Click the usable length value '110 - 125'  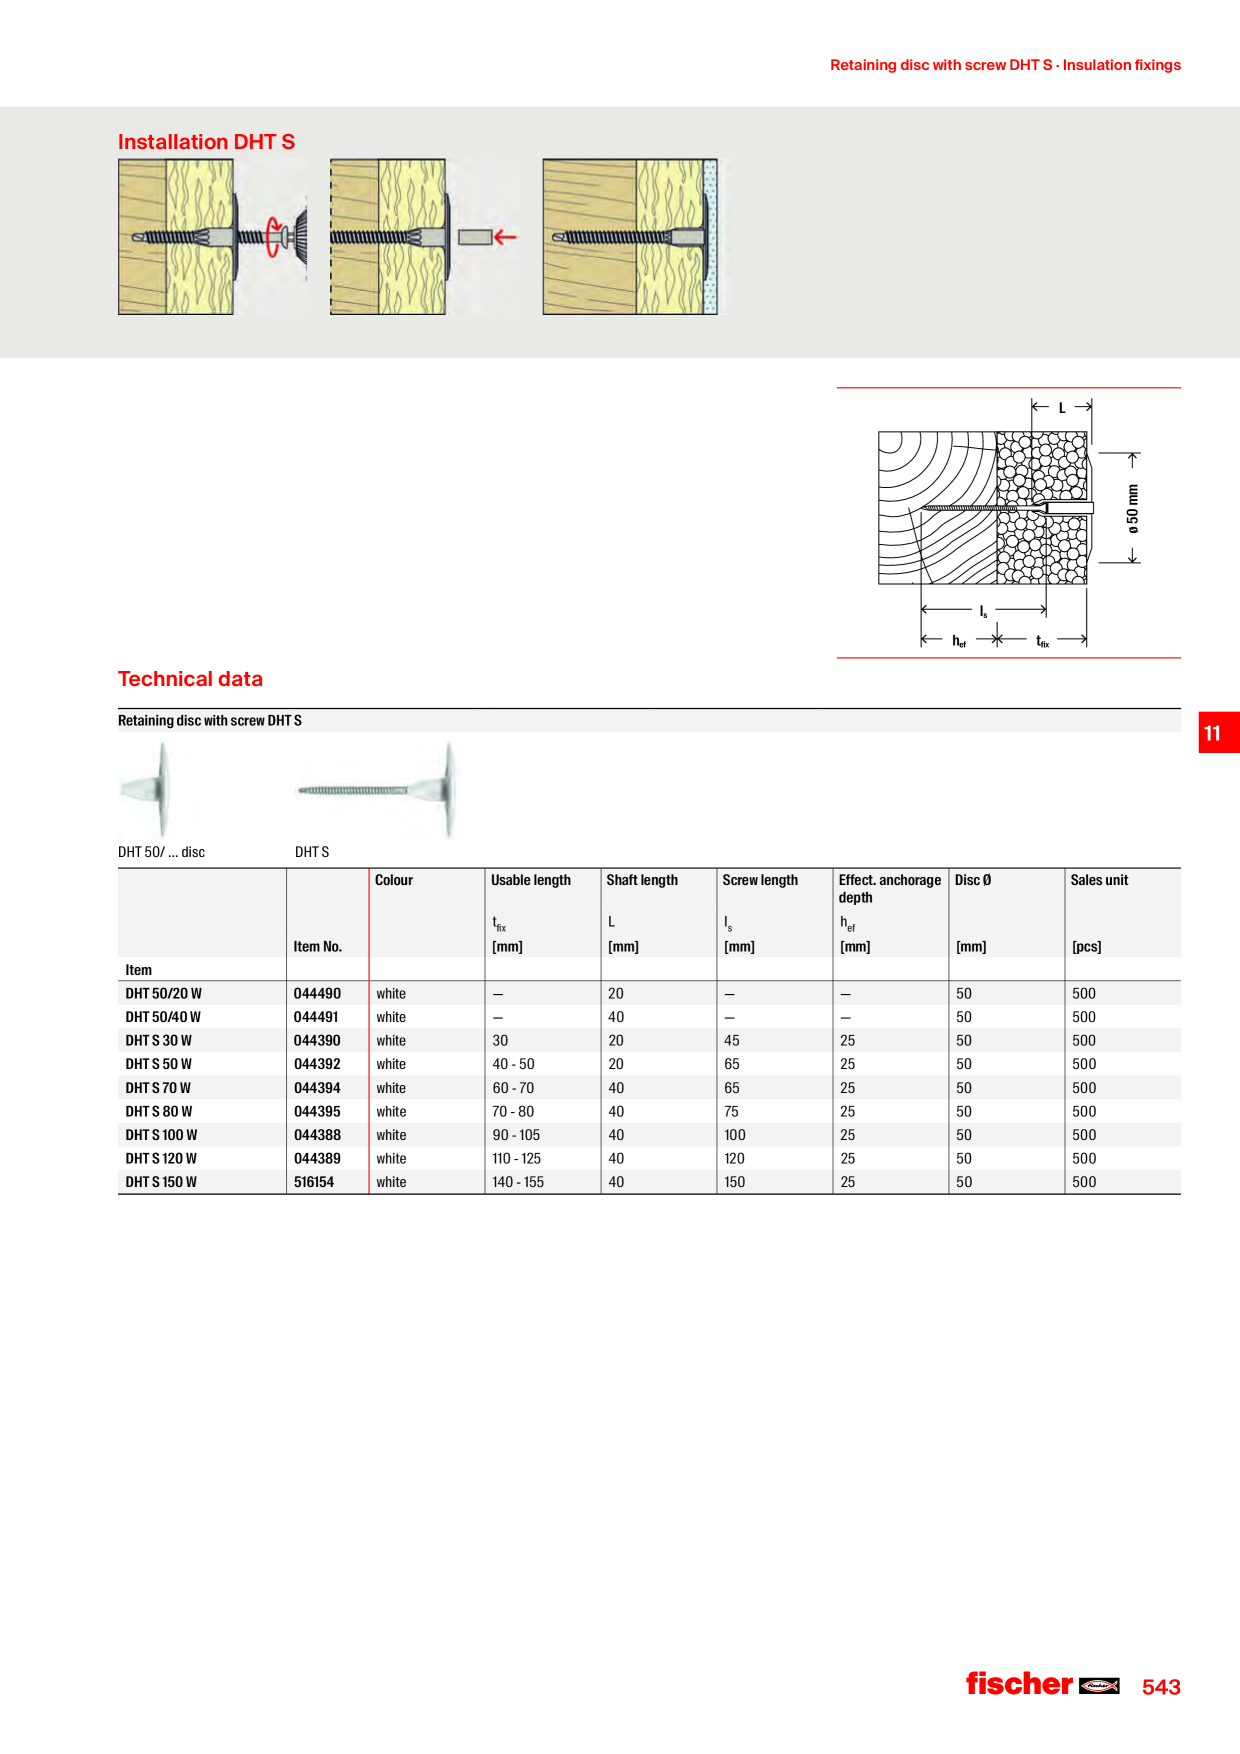(517, 1158)
